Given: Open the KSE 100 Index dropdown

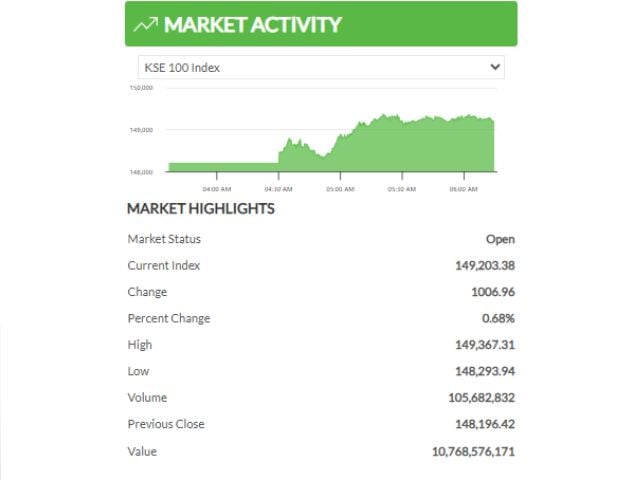Looking at the screenshot, I should click(321, 67).
